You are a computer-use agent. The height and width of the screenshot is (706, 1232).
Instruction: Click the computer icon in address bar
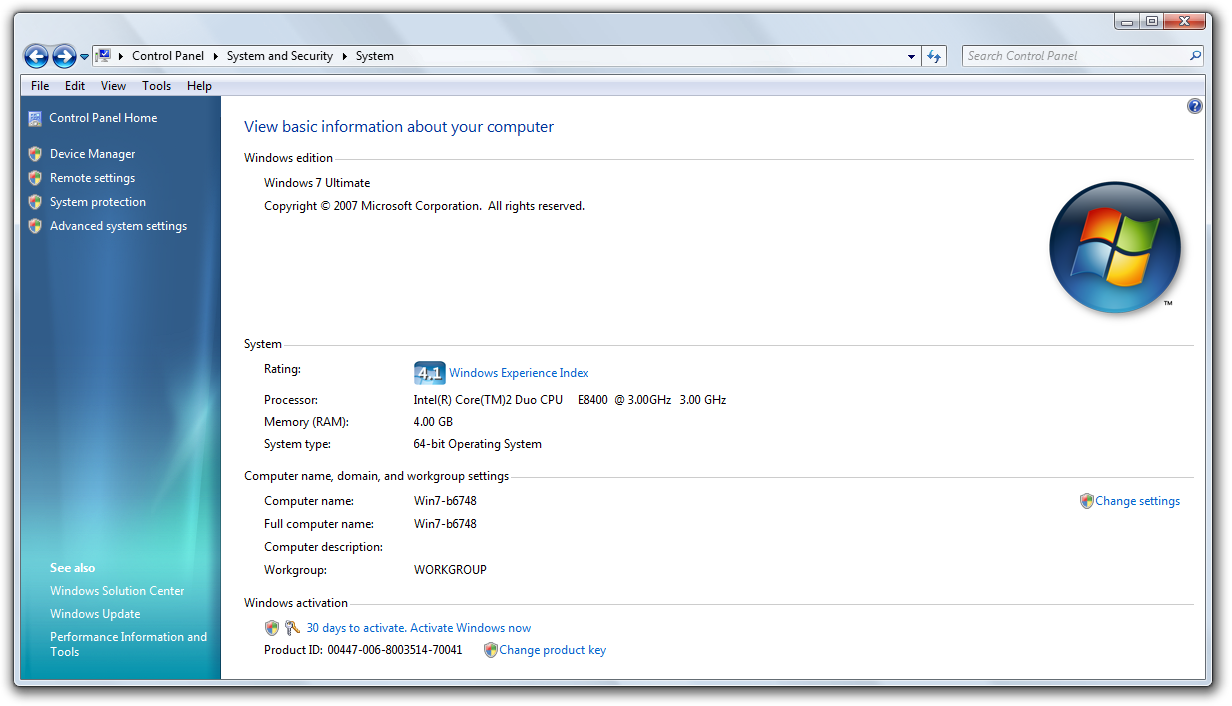[103, 56]
